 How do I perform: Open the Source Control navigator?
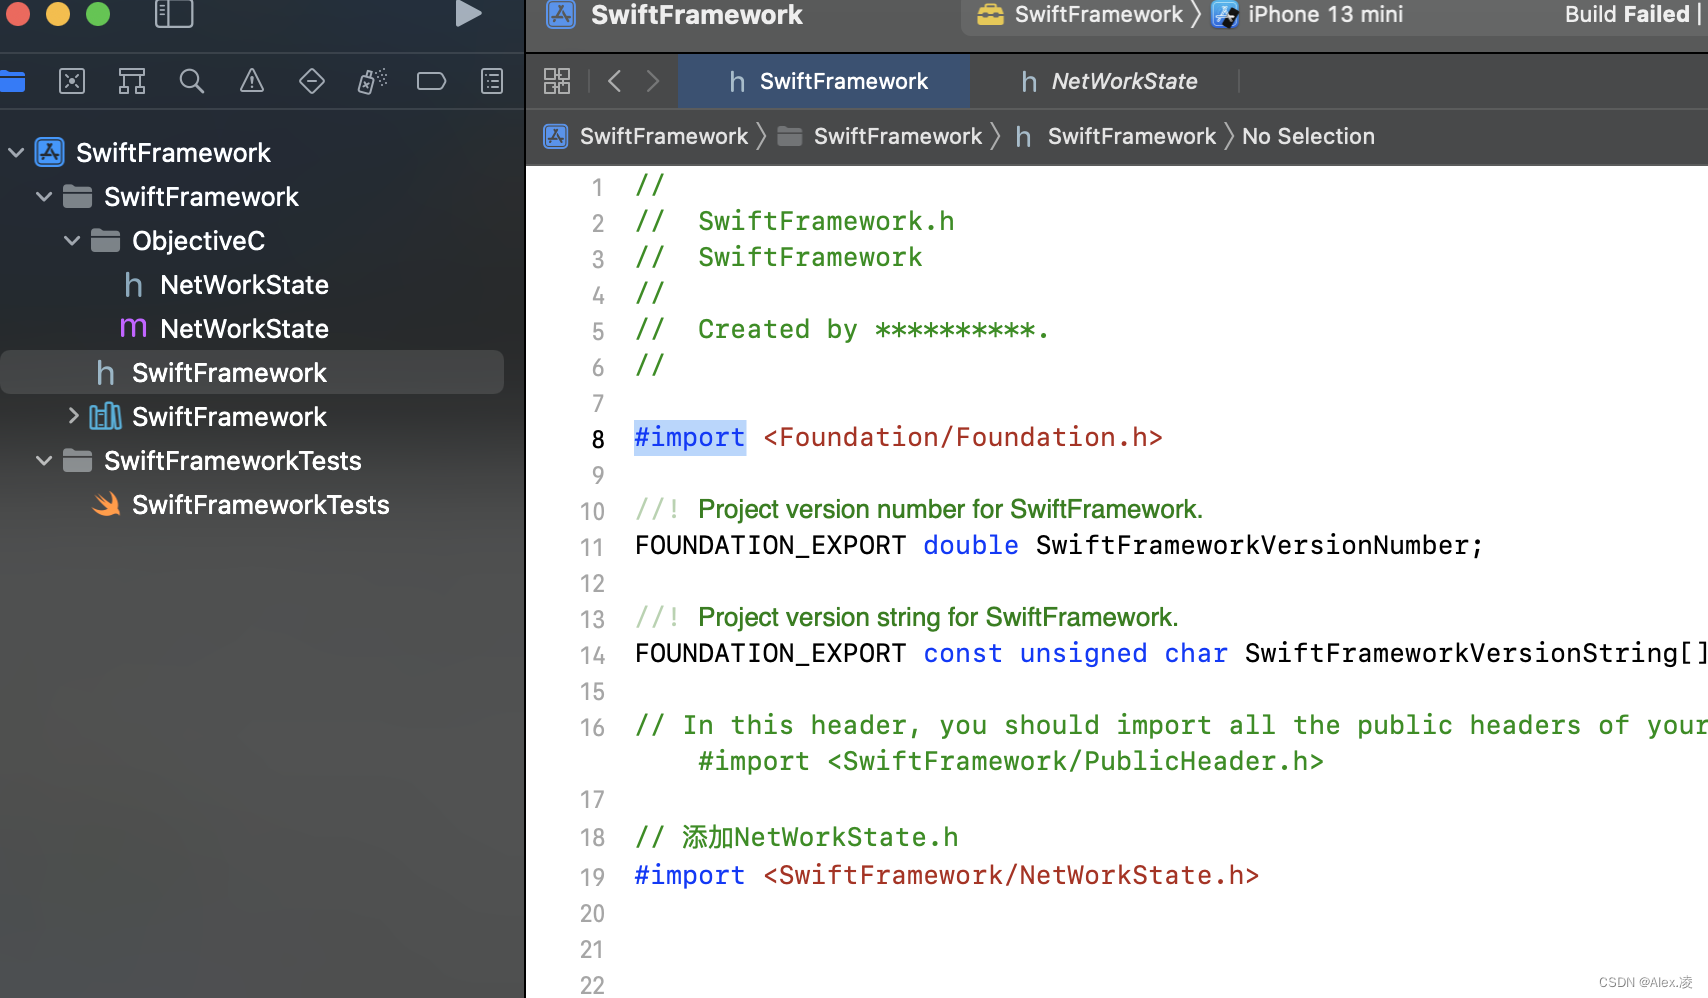(72, 81)
